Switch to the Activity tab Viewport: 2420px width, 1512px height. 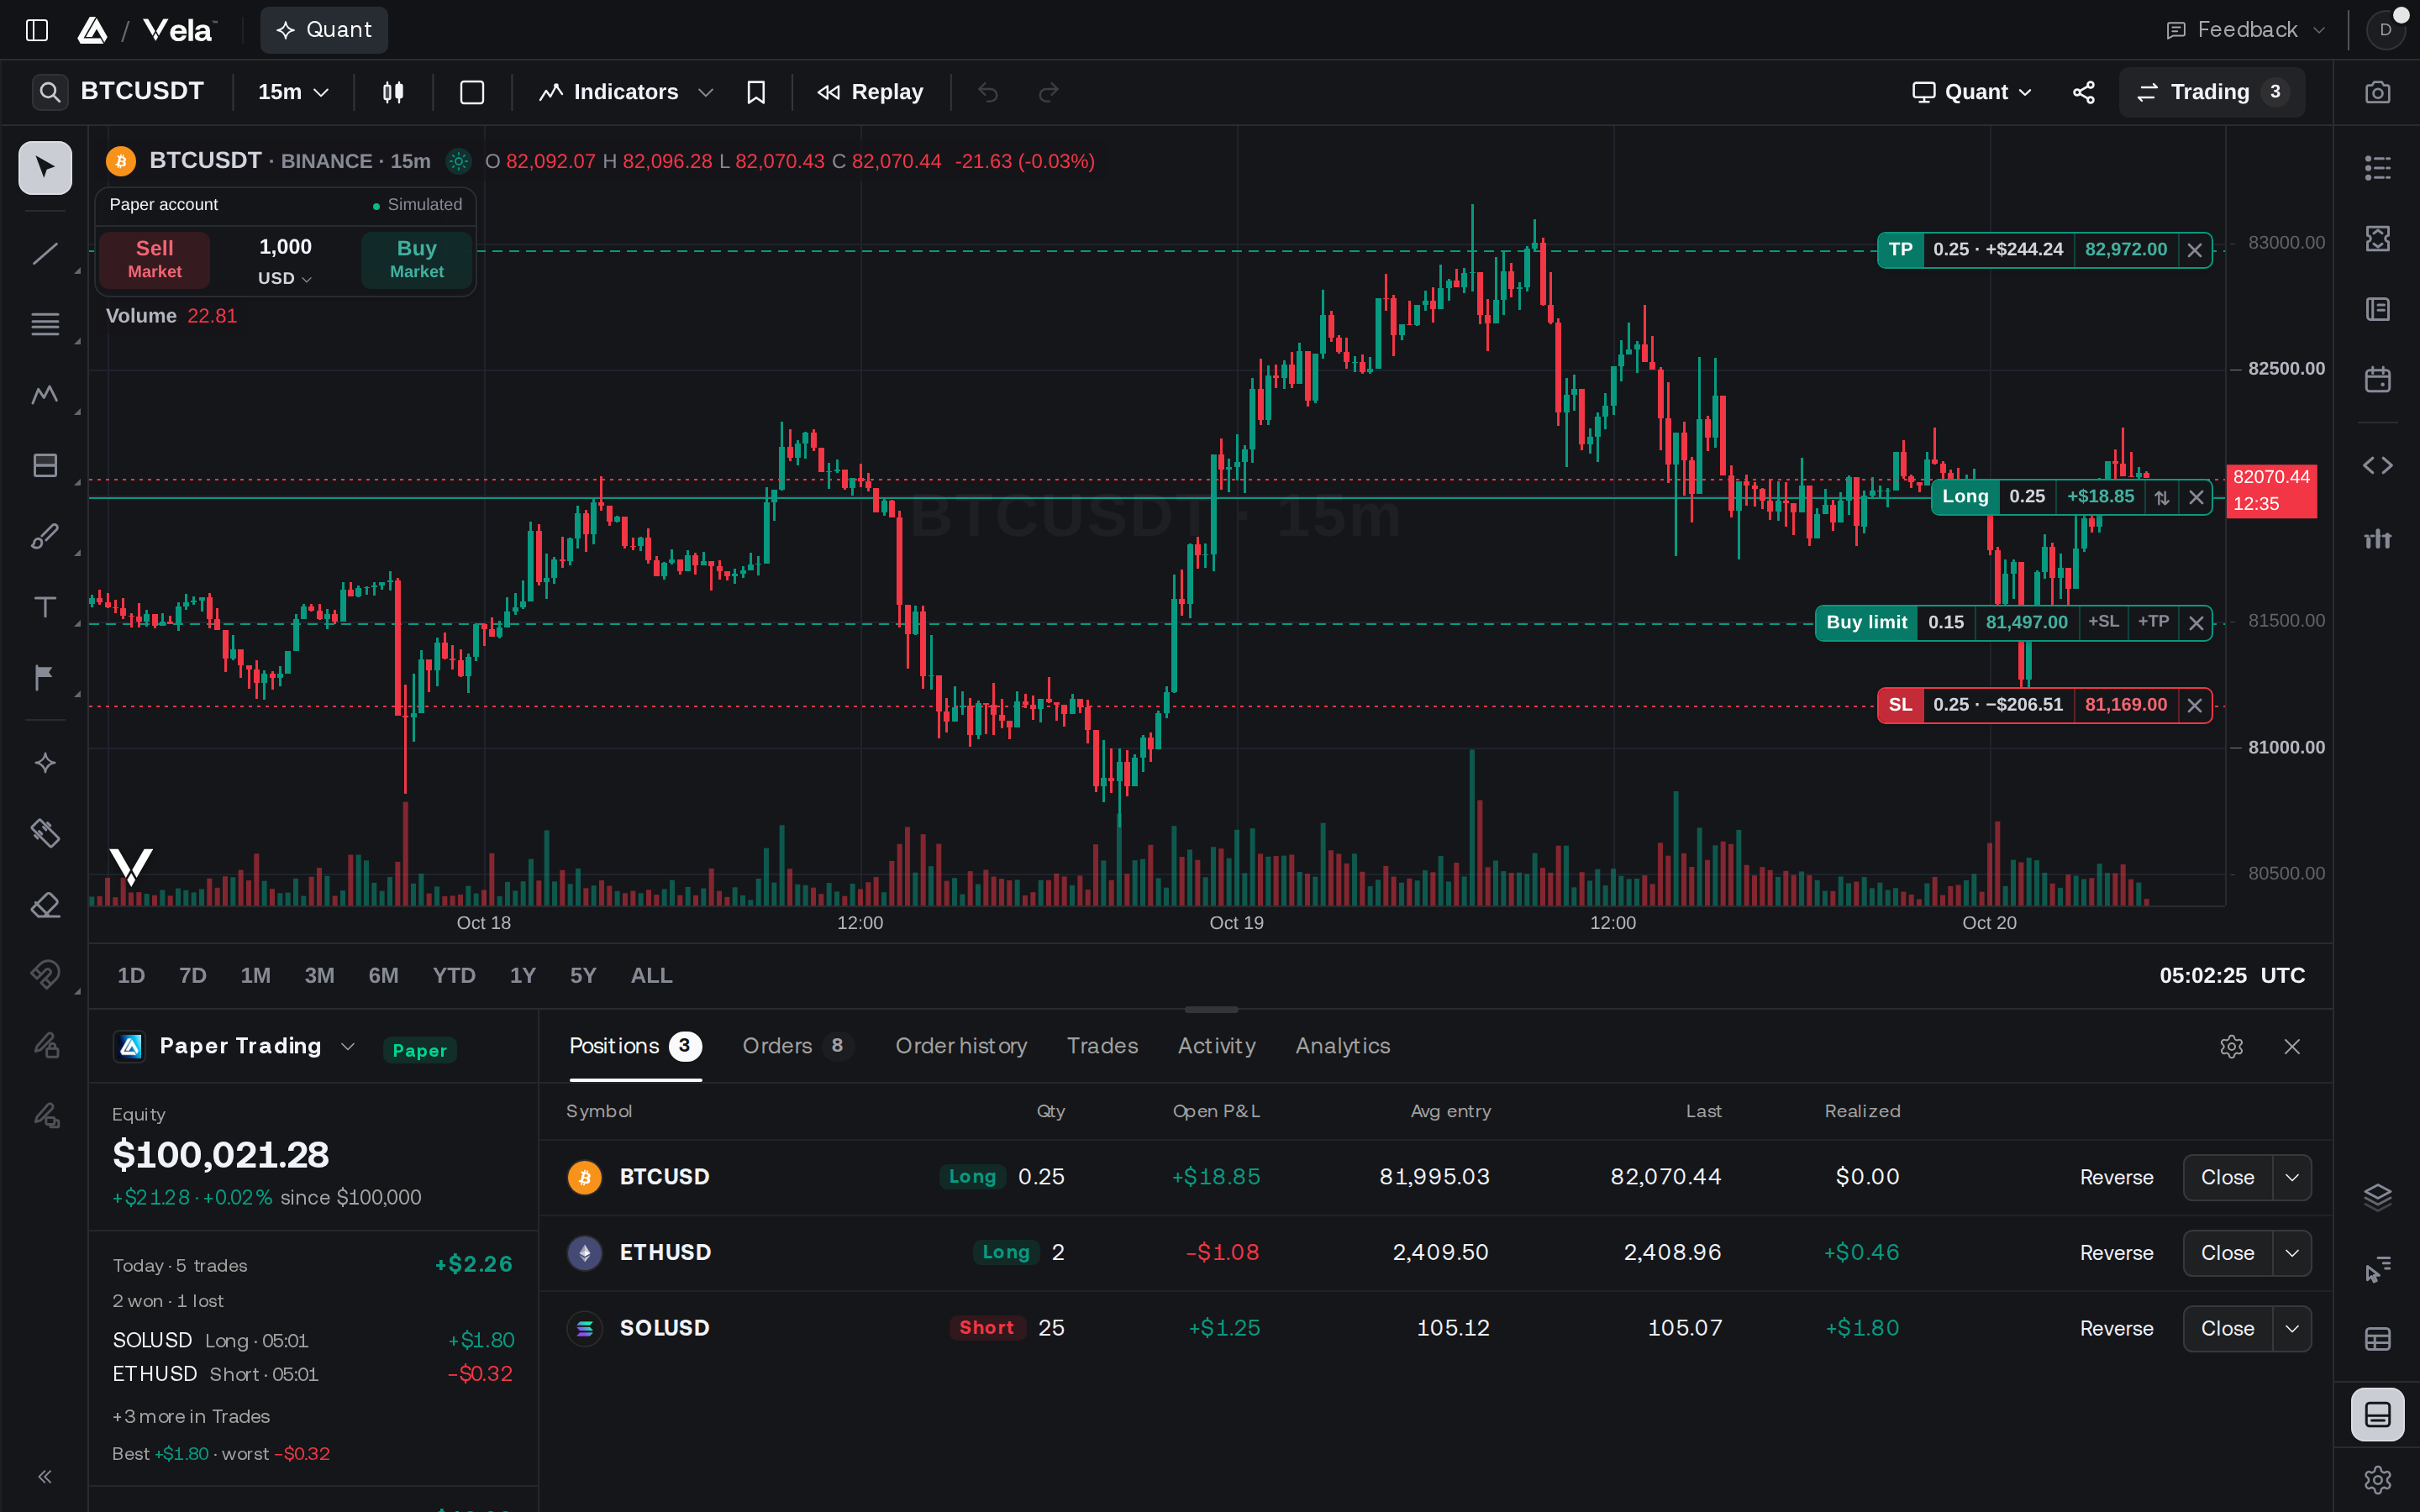pos(1216,1046)
